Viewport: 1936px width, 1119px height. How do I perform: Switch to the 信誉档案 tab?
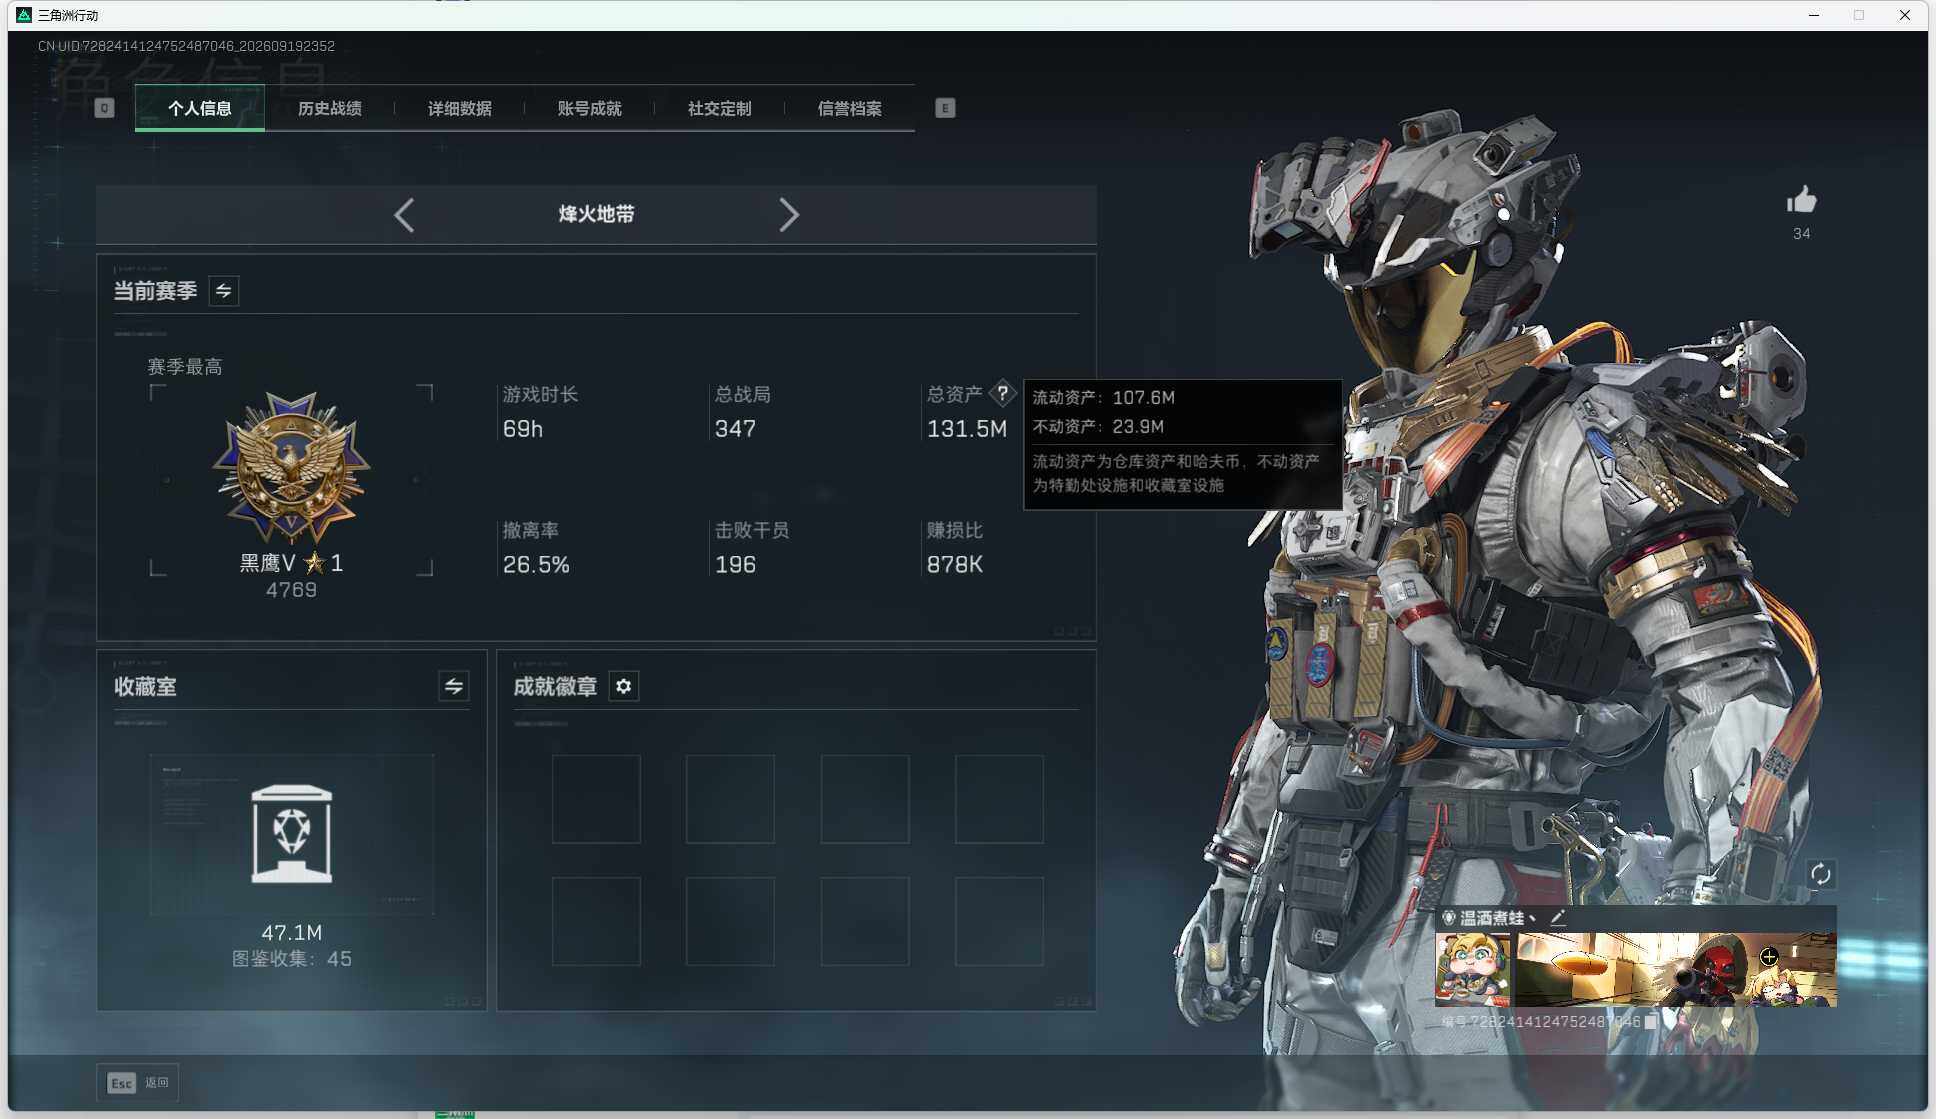click(x=850, y=108)
